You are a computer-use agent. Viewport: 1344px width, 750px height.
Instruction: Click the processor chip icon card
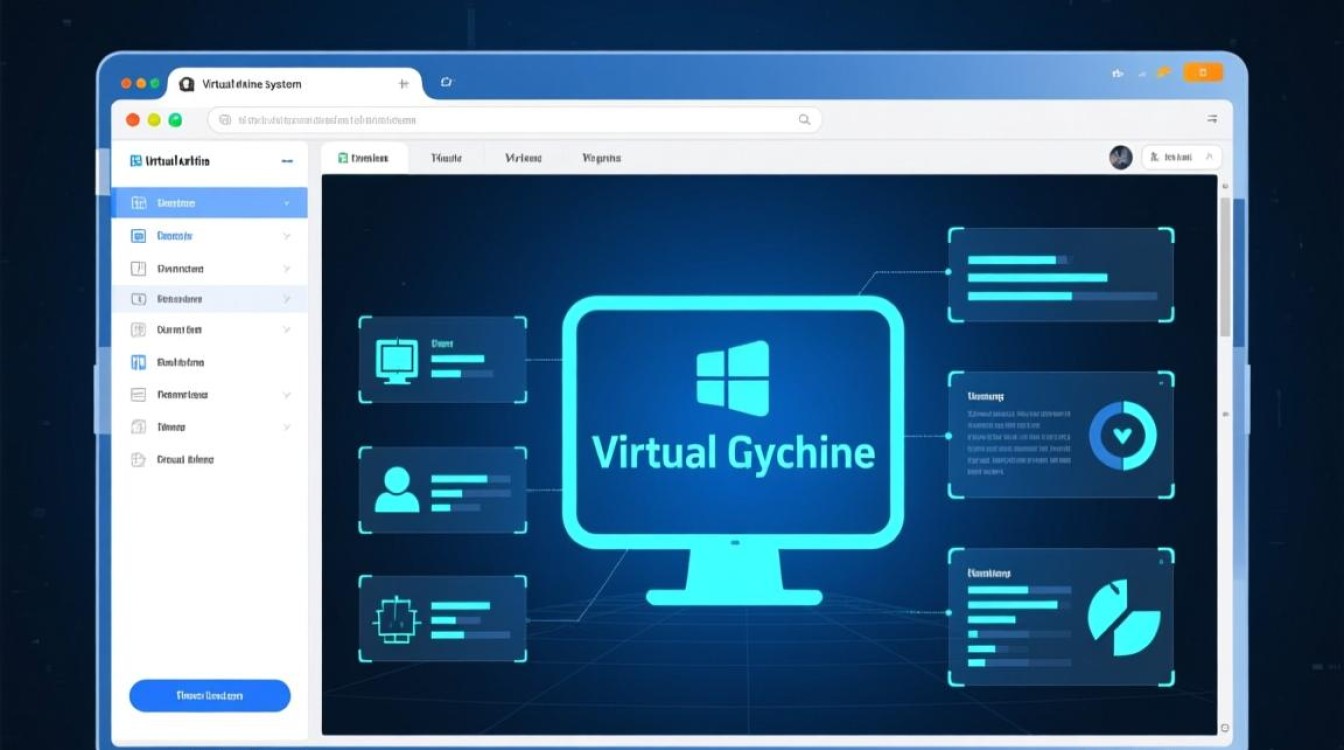(442, 617)
